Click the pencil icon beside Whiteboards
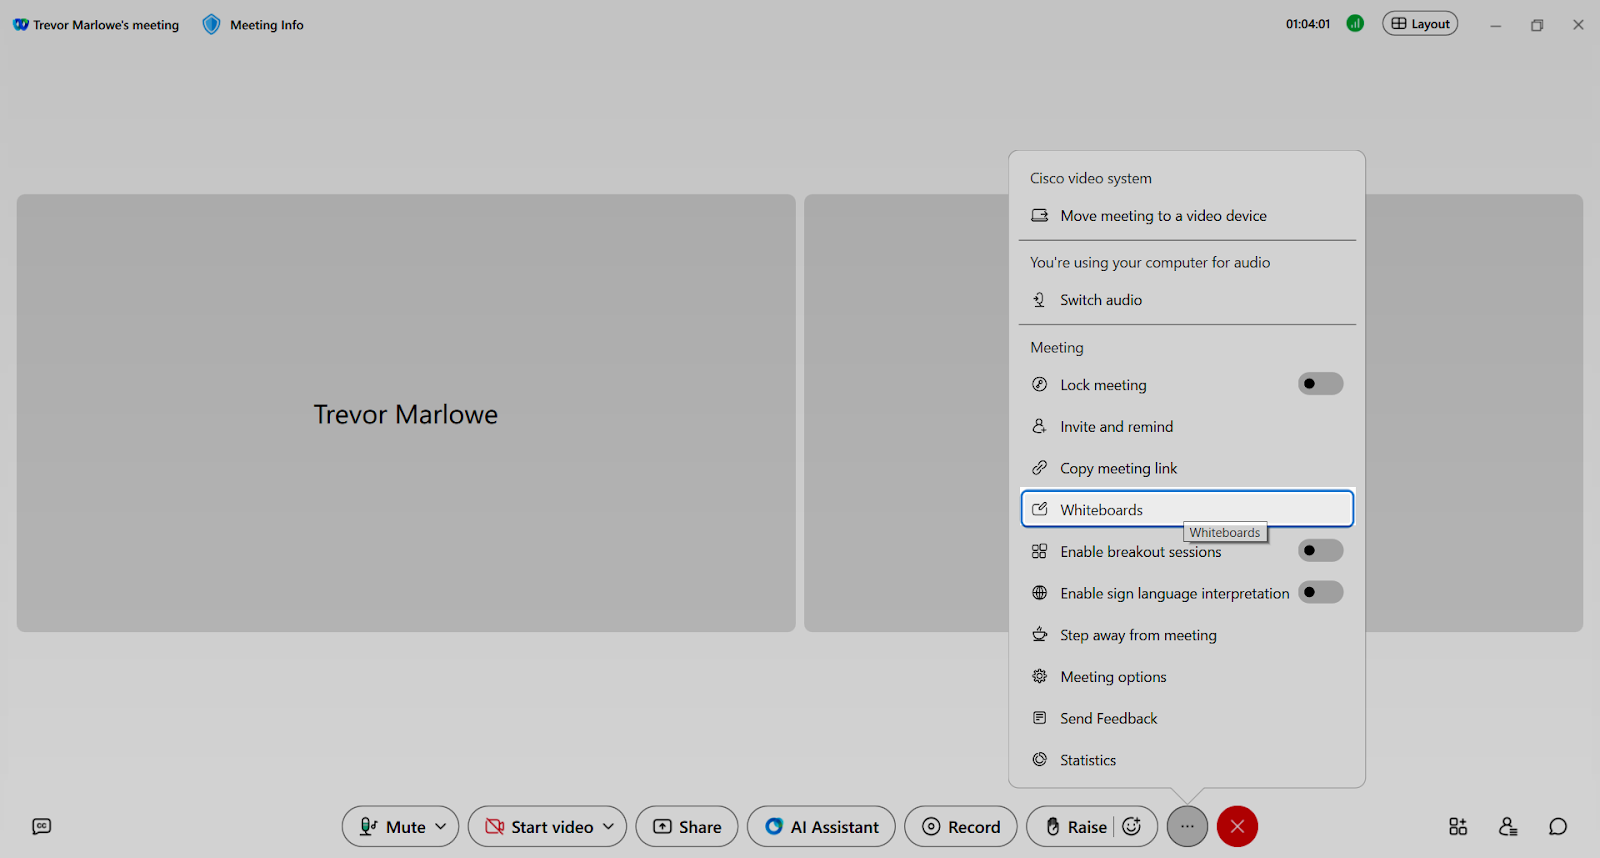The width and height of the screenshot is (1600, 858). 1040,509
